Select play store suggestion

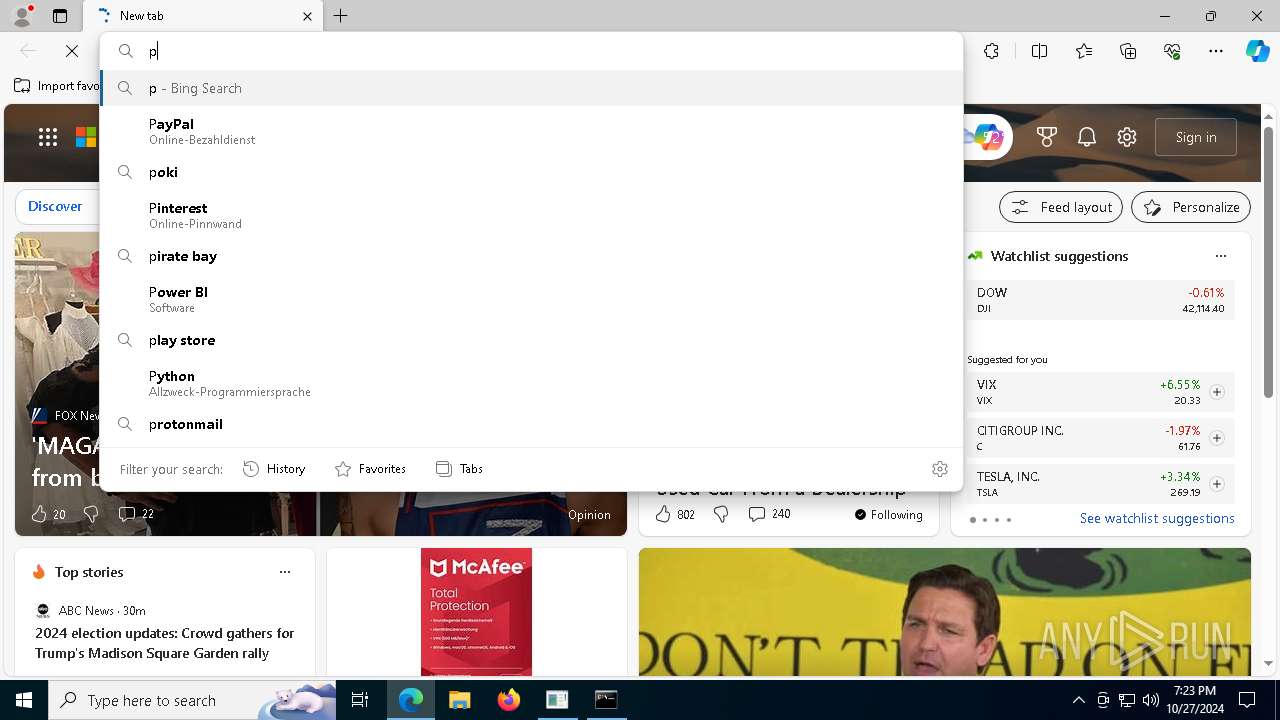531,340
